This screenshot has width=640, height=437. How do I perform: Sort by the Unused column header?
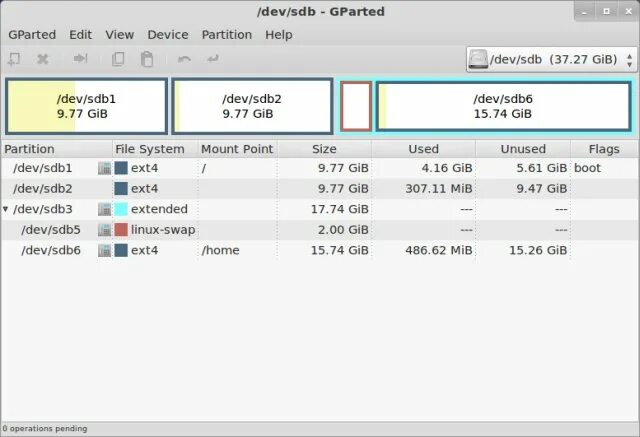pos(523,149)
